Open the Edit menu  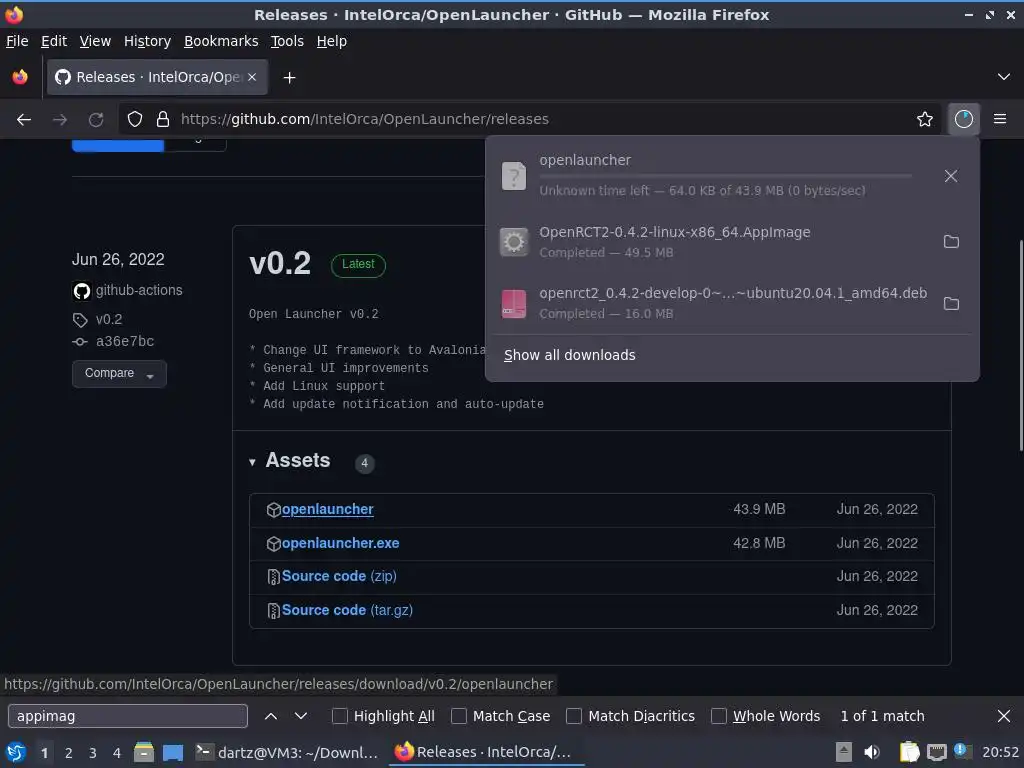click(54, 41)
